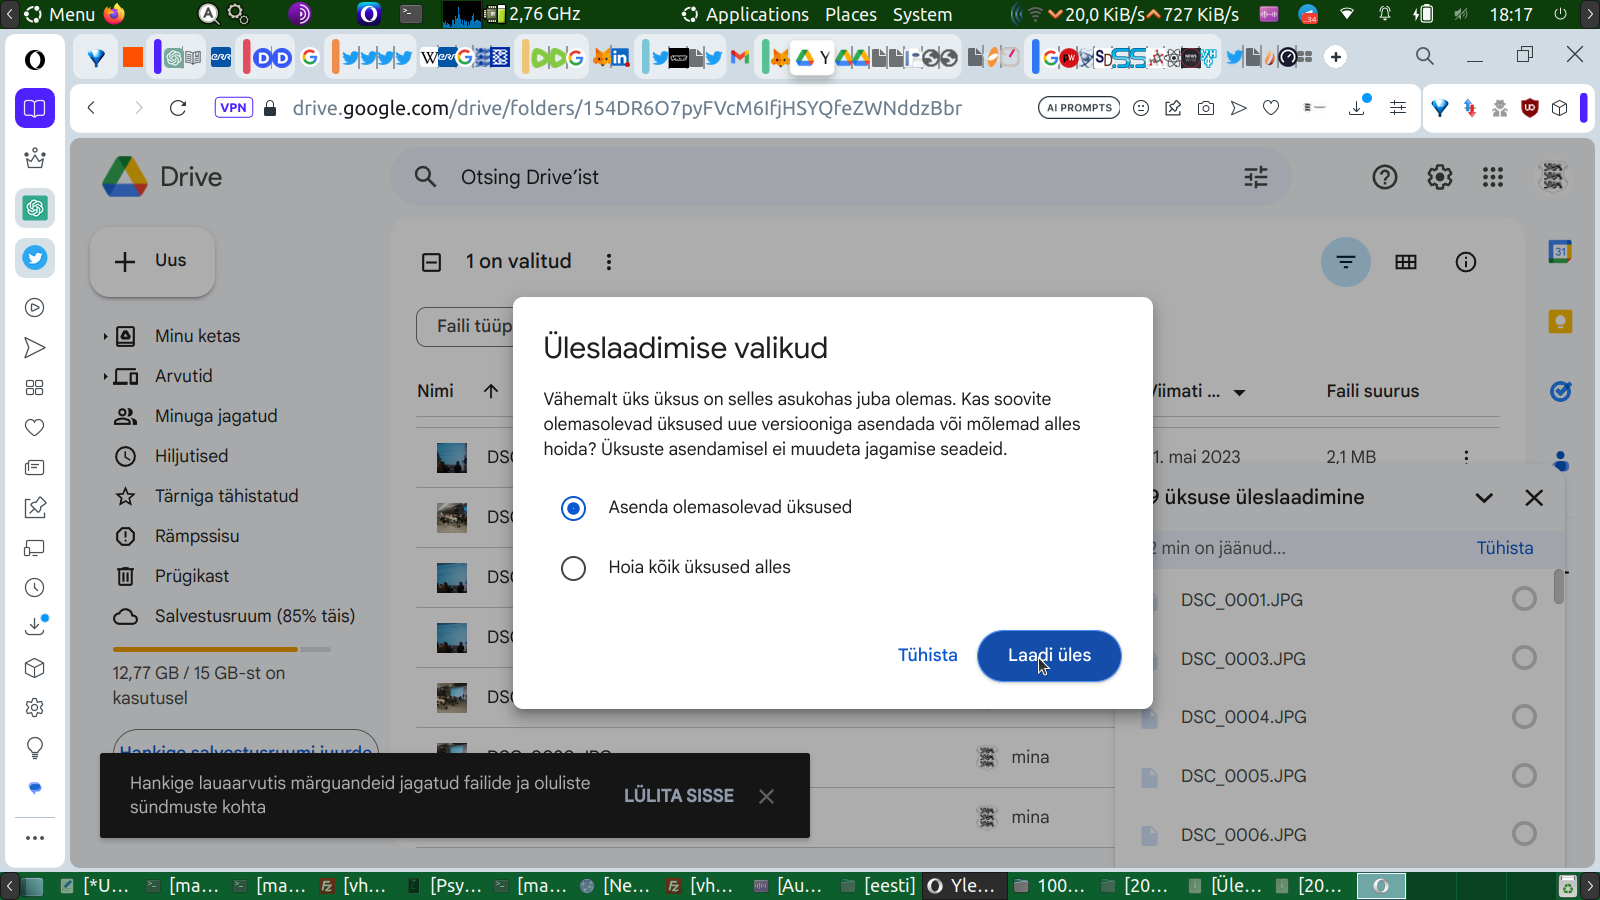Expand the 'Arvutid' tree item
Image resolution: width=1600 pixels, height=900 pixels.
105,377
